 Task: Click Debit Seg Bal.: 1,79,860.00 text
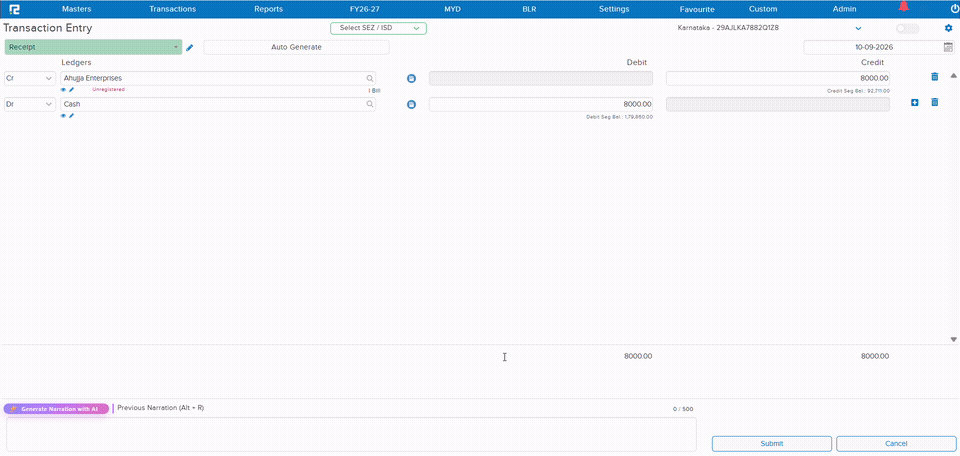pyautogui.click(x=620, y=116)
